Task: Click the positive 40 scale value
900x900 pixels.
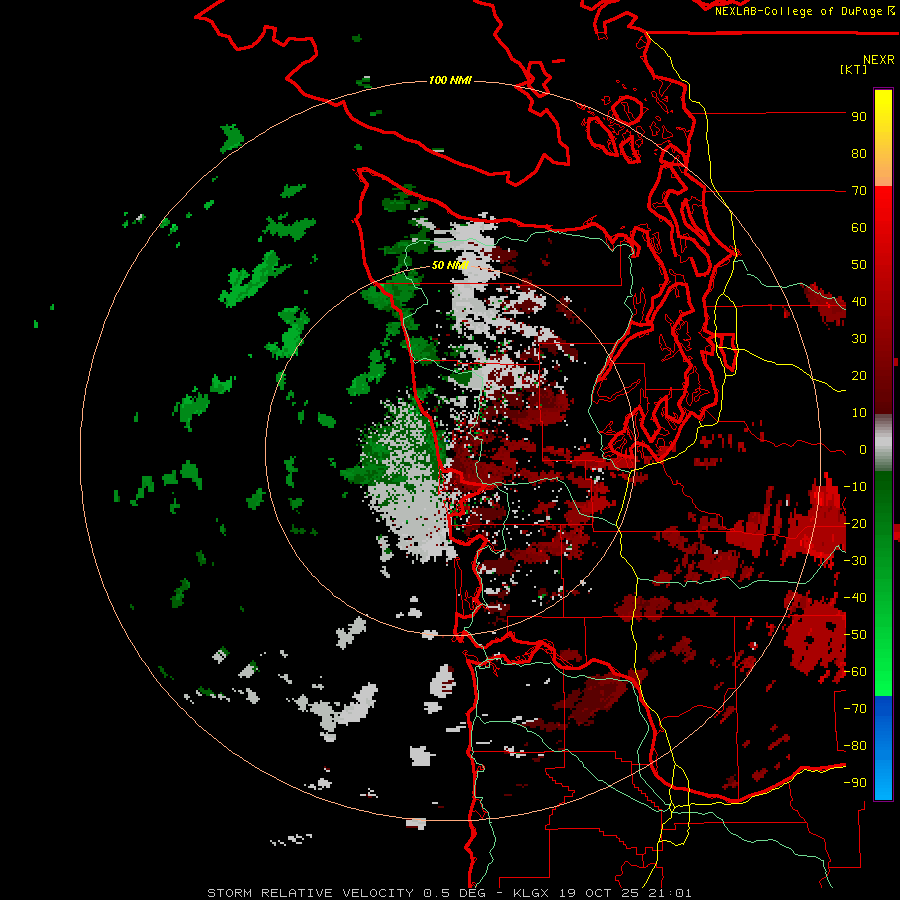Action: tap(859, 302)
